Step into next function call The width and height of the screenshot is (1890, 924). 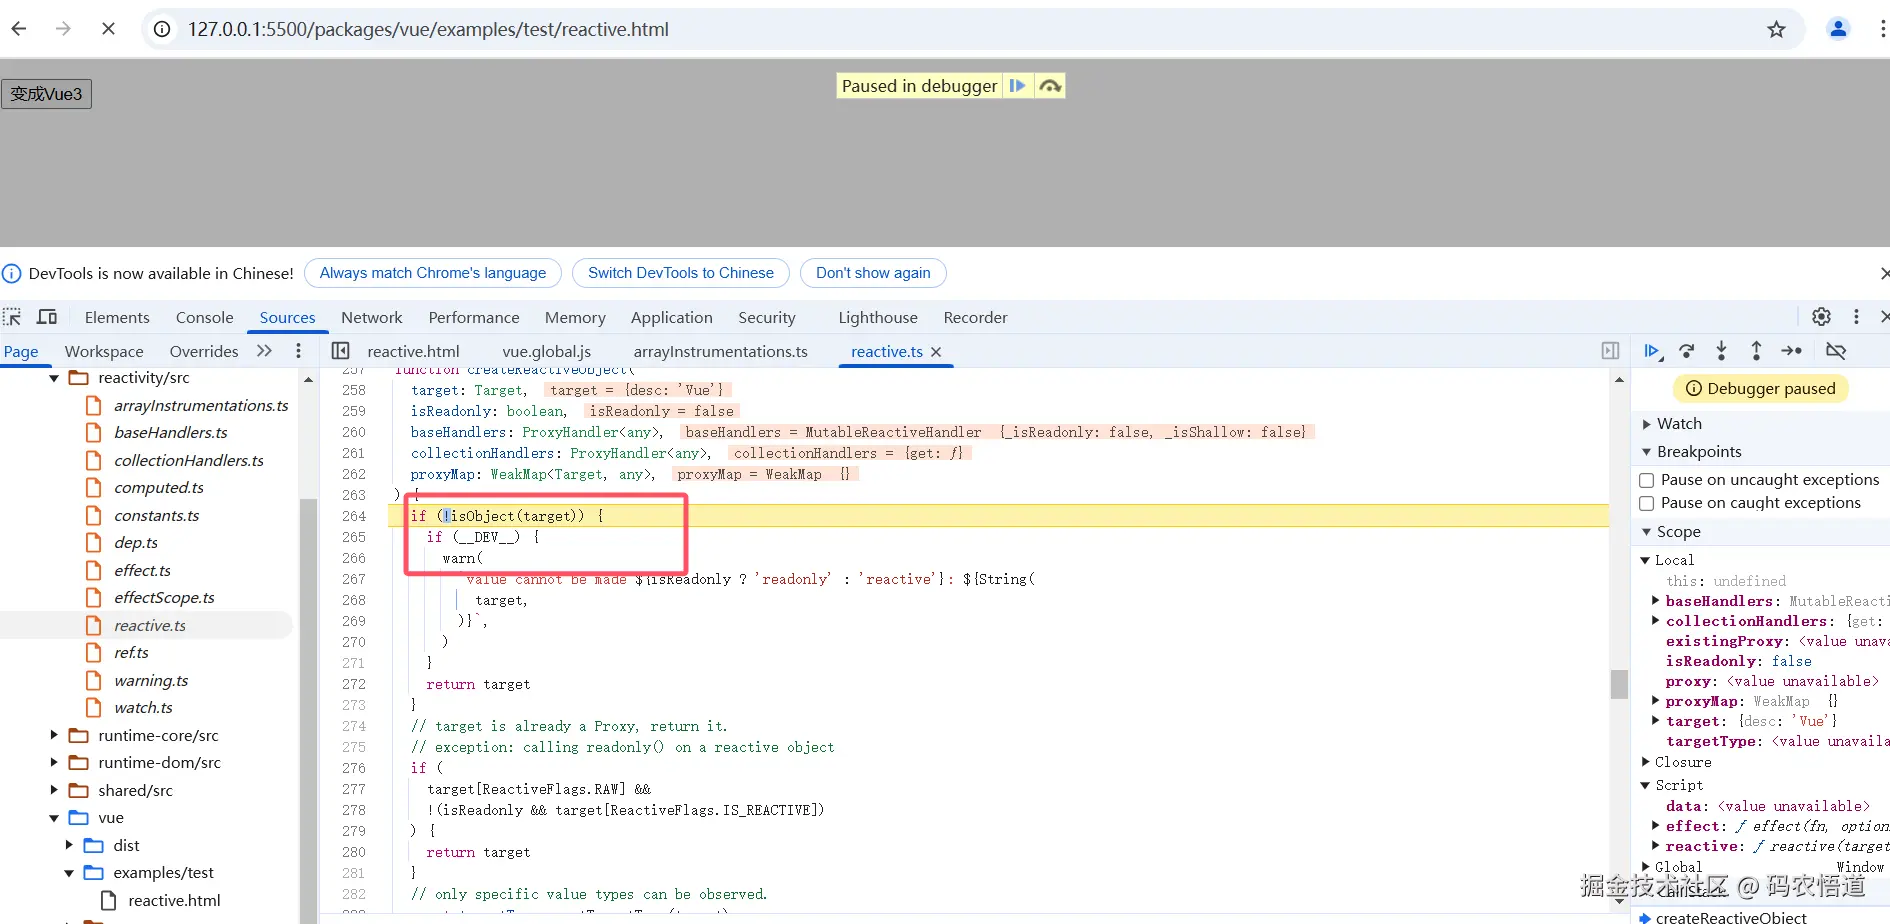1721,351
